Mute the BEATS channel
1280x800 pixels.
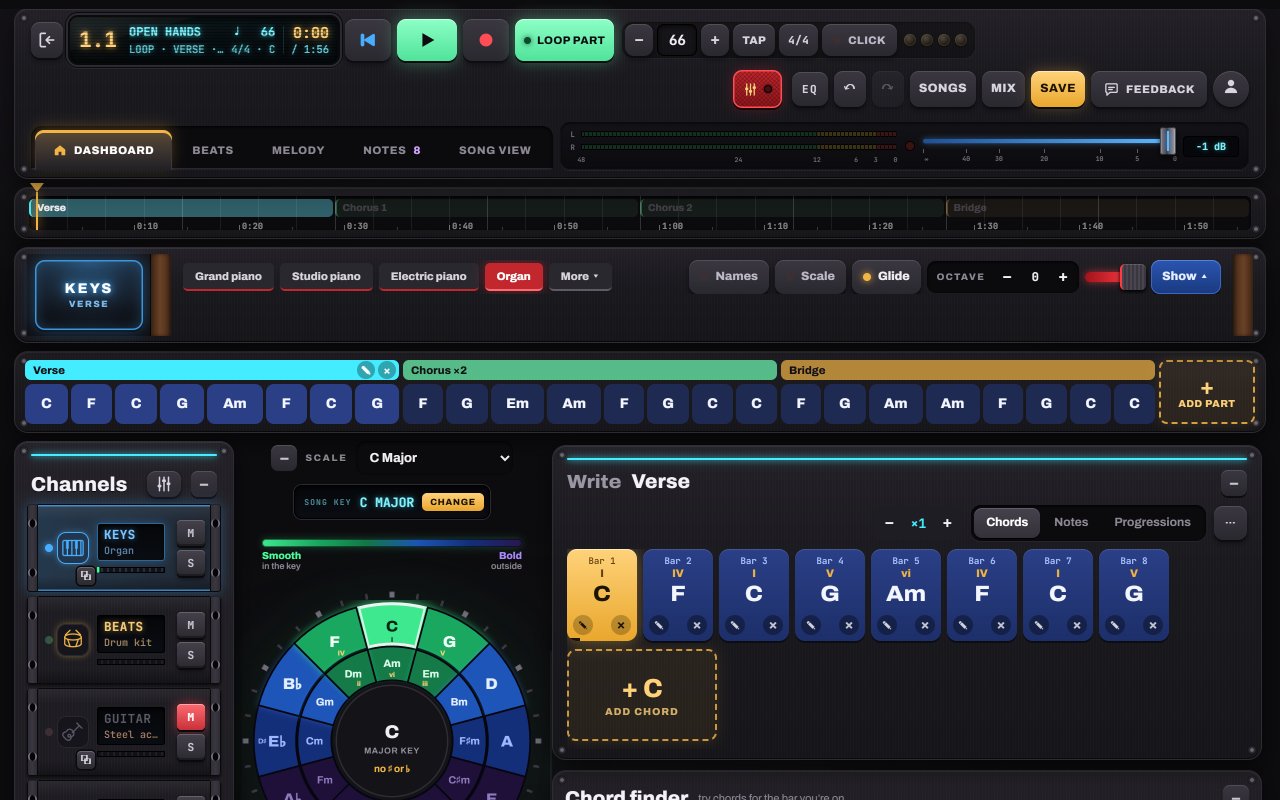(x=191, y=625)
